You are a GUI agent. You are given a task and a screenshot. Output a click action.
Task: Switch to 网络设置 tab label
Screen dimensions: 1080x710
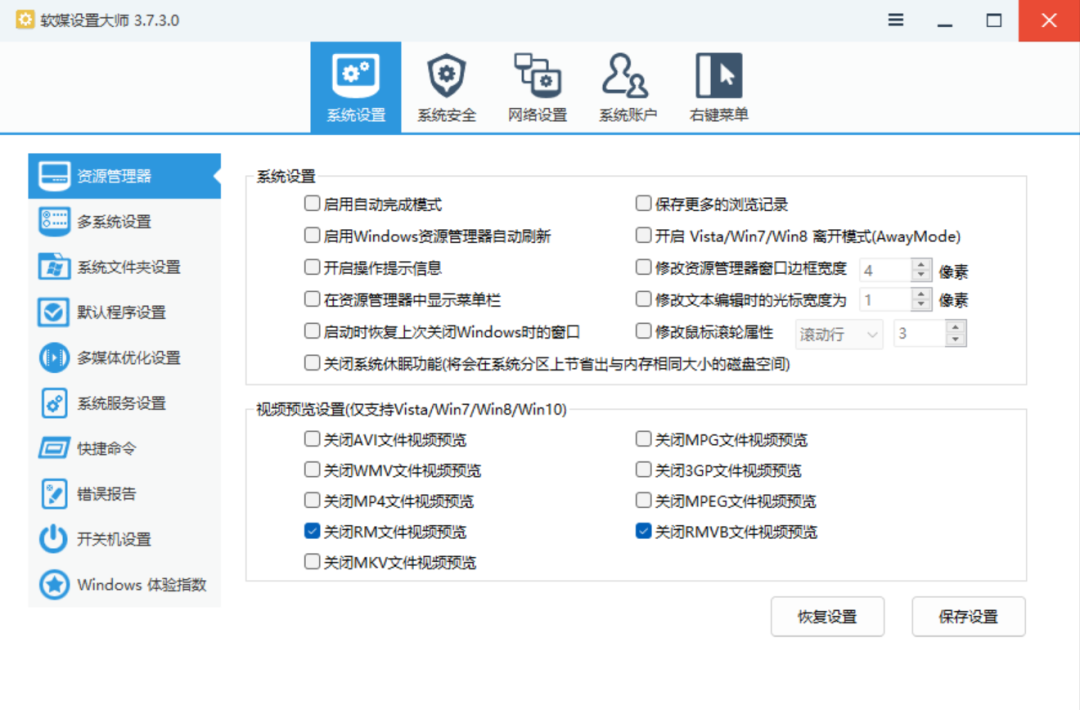(537, 115)
